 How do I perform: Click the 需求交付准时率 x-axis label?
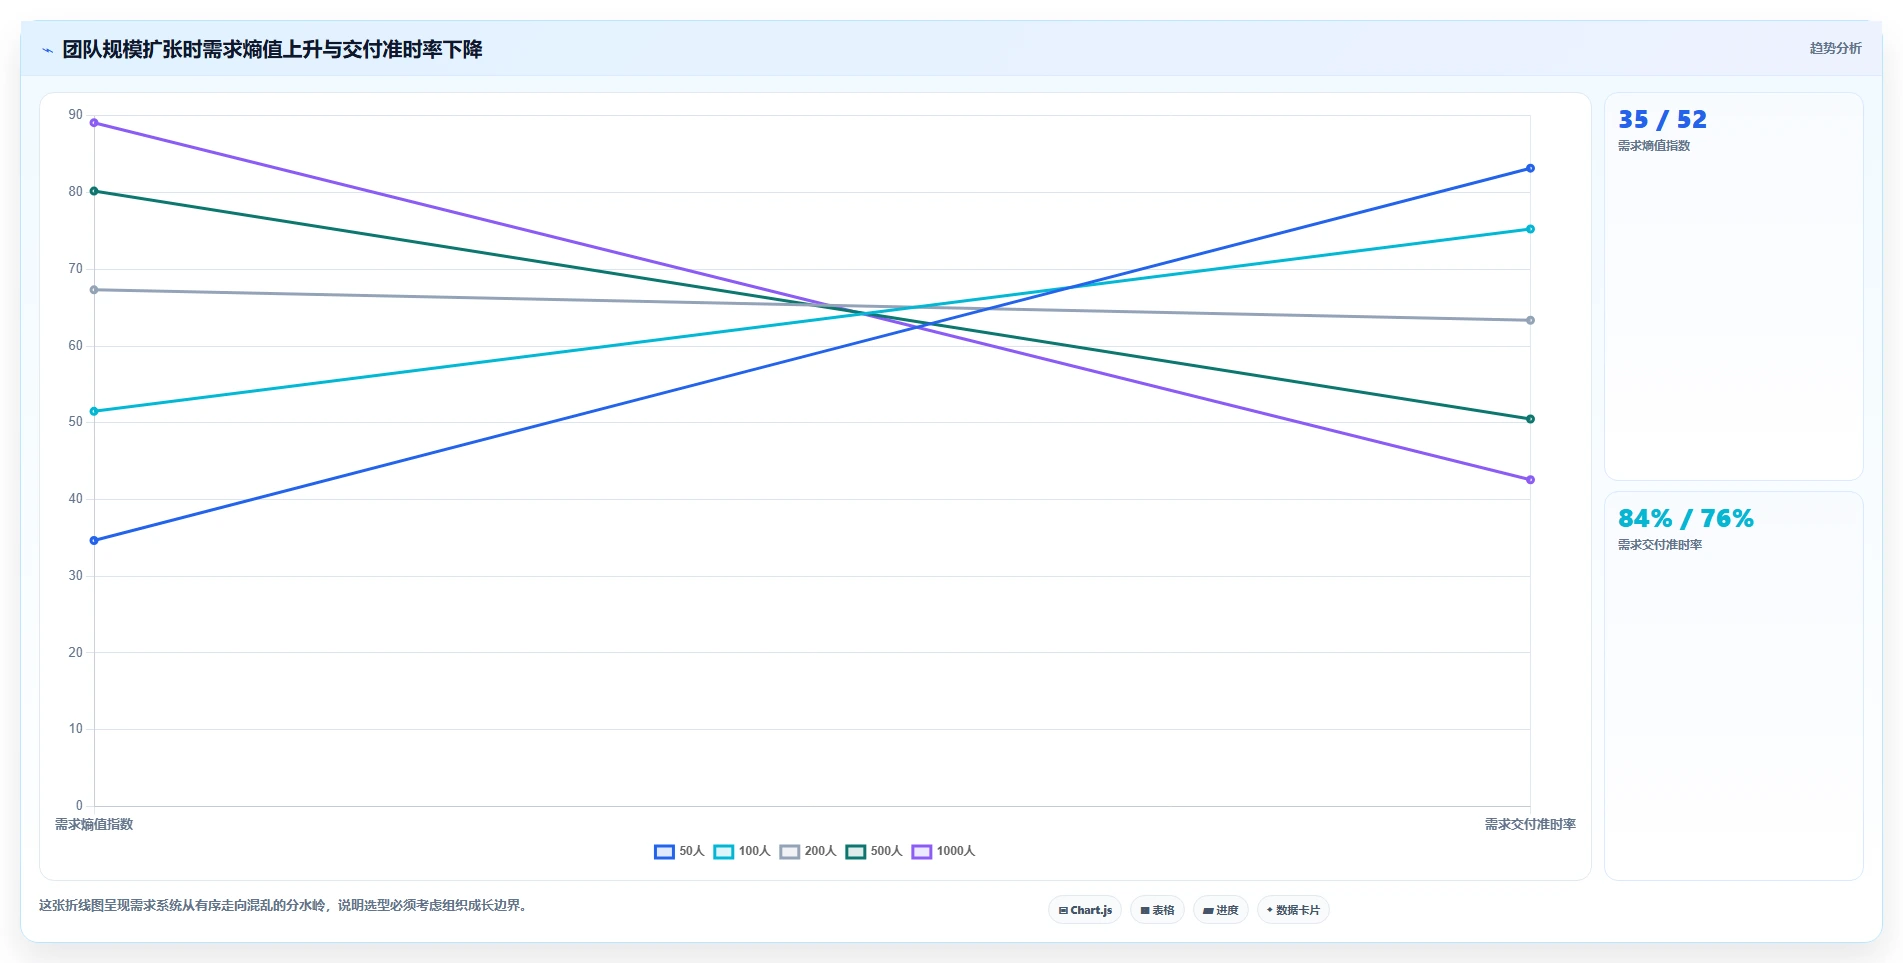[1530, 824]
